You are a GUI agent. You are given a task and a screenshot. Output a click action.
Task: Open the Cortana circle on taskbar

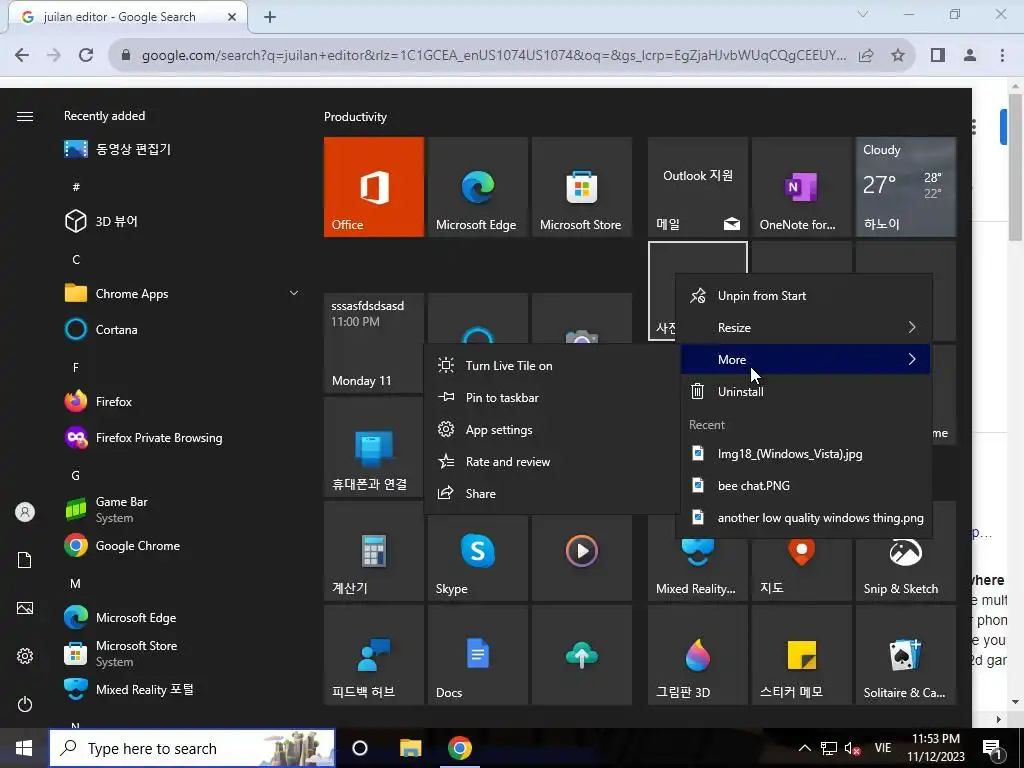point(360,748)
